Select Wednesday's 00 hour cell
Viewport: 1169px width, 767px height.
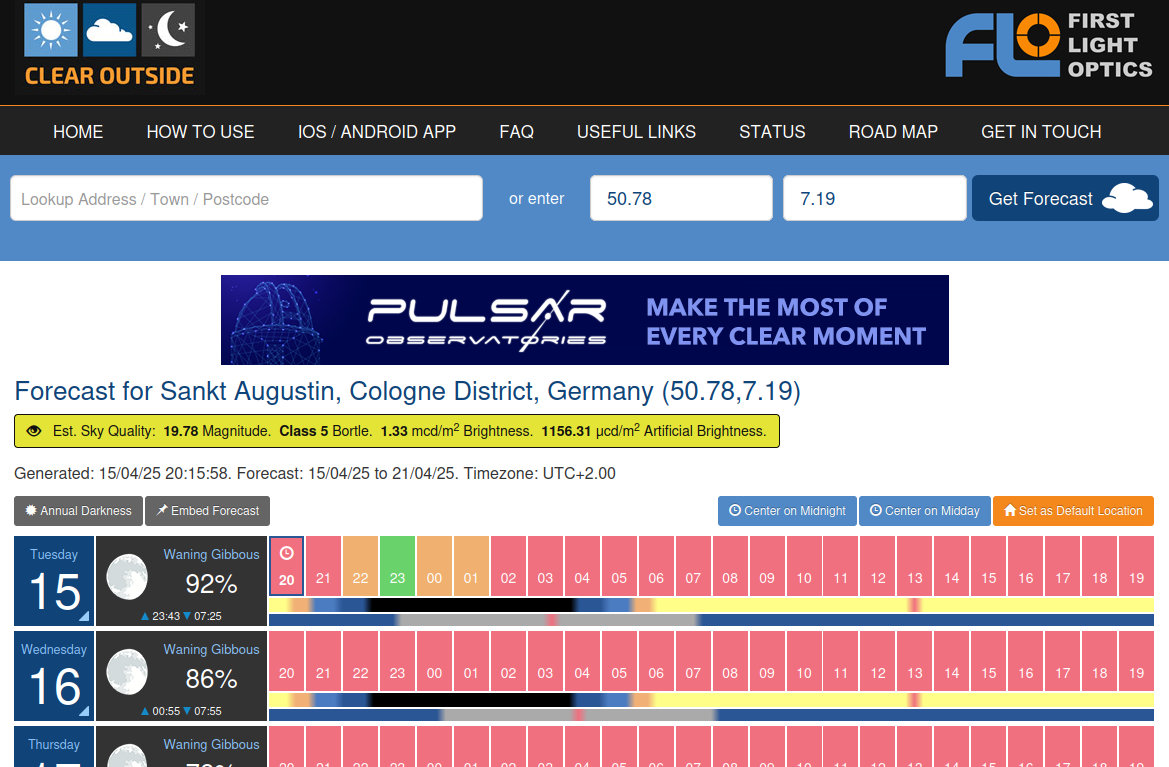(x=434, y=661)
